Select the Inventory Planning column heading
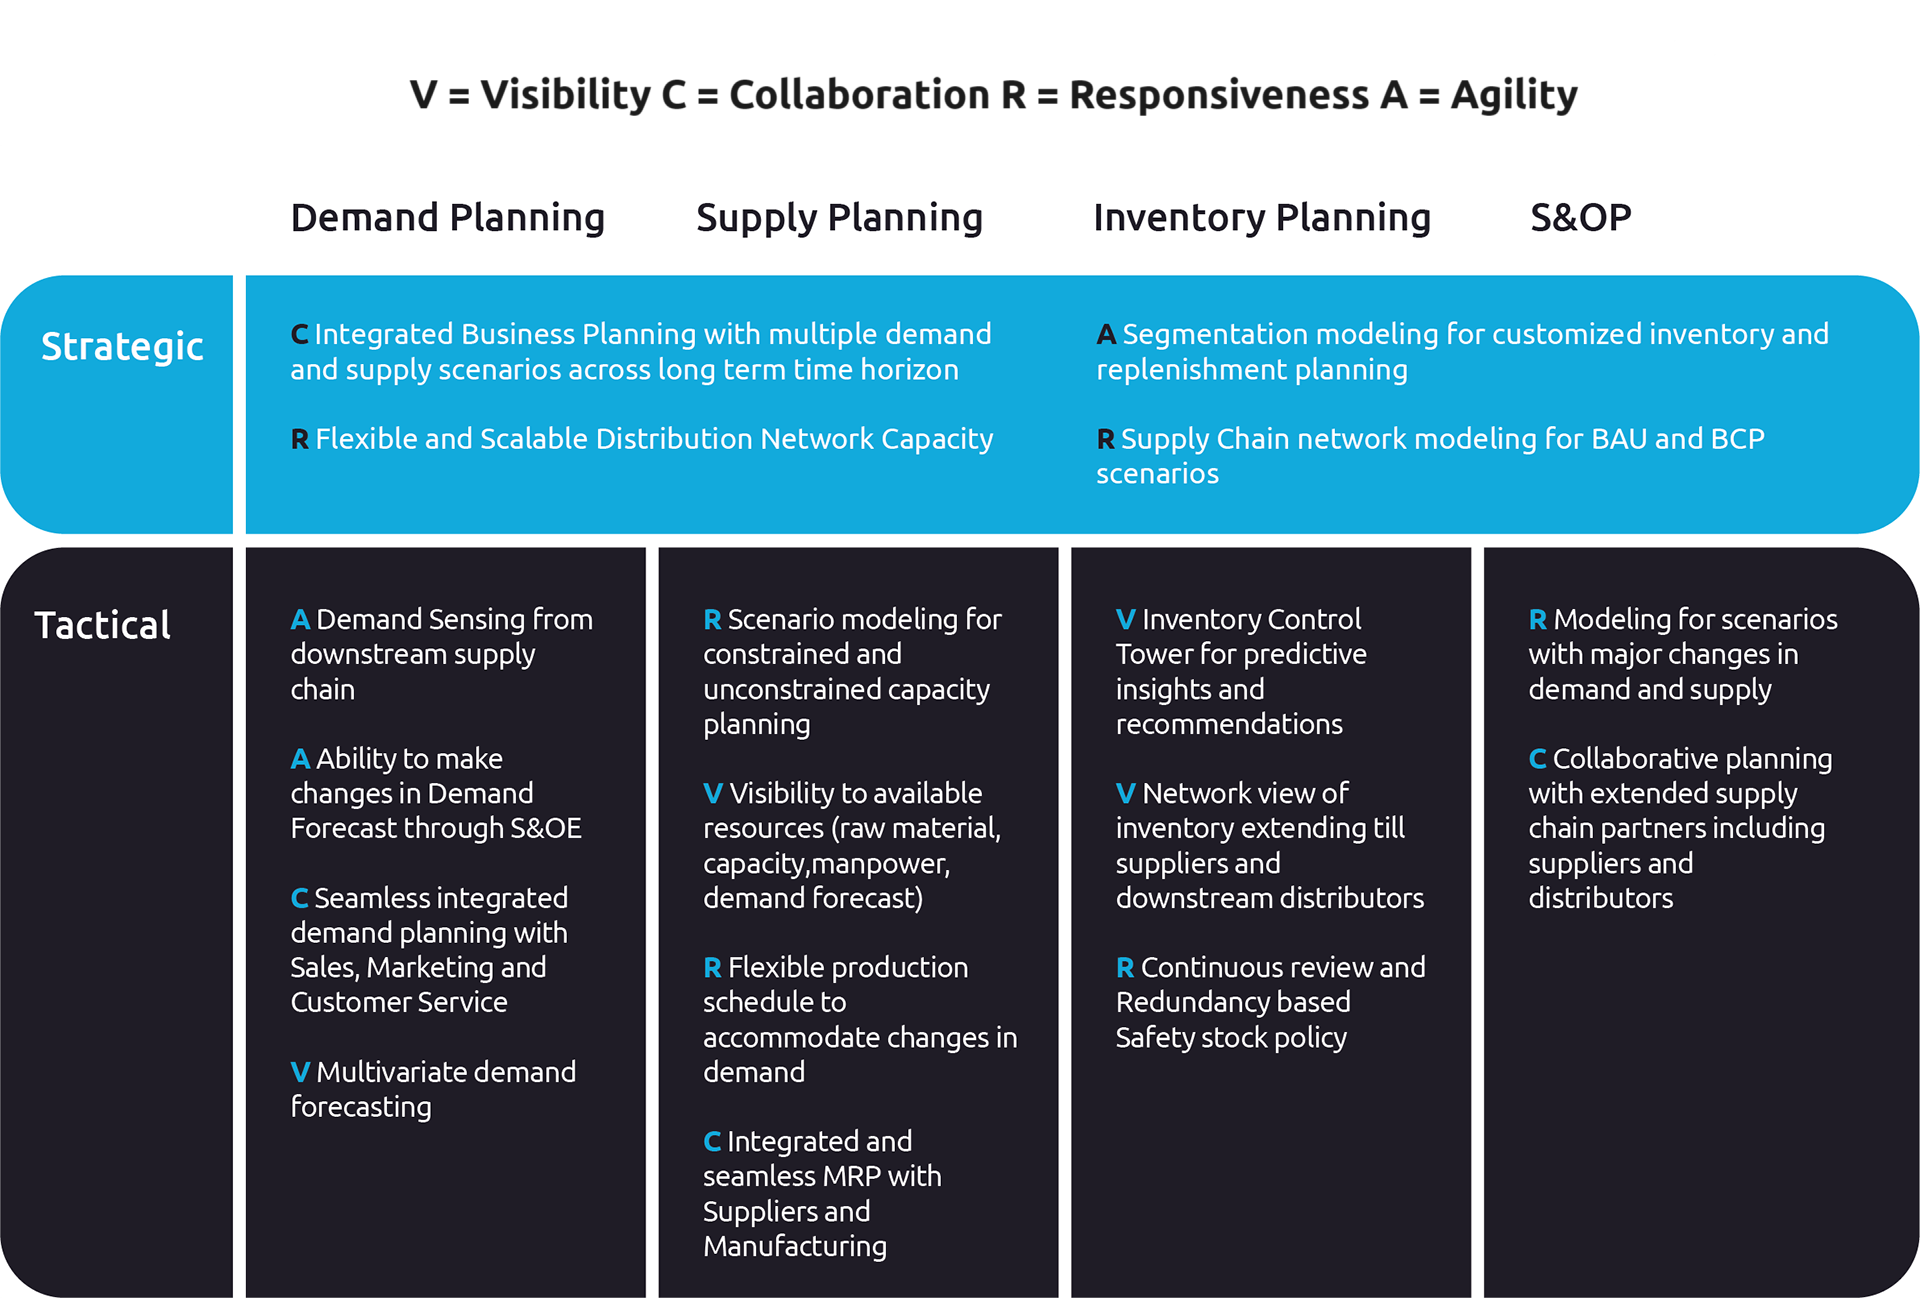The width and height of the screenshot is (1920, 1298). (x=1261, y=217)
